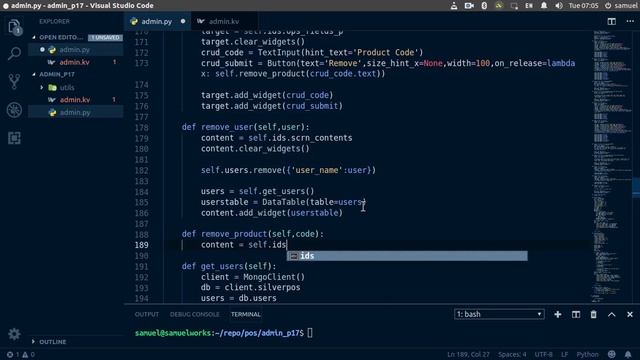
Task: Change language mode Python
Action: point(587,354)
